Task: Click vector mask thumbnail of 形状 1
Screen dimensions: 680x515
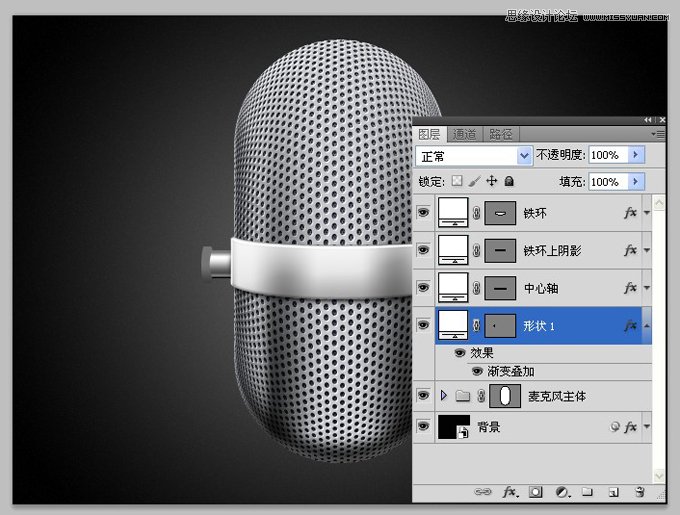Action: tap(500, 326)
